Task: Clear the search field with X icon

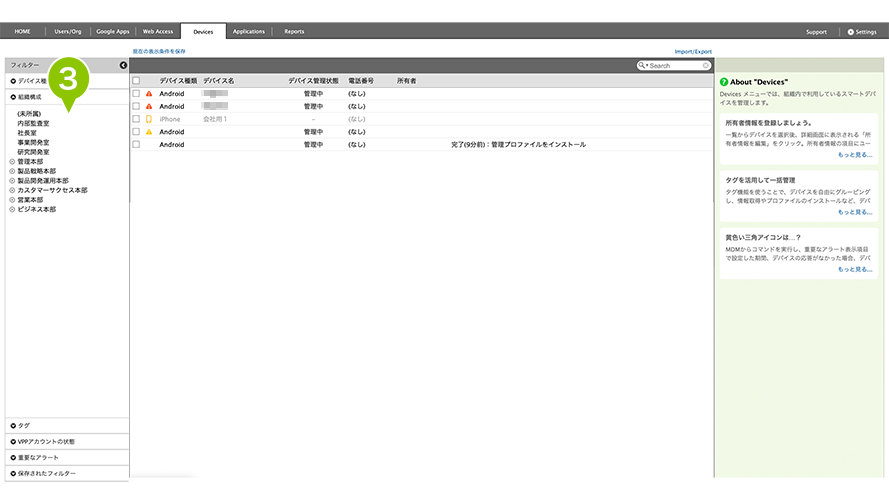Action: pos(706,65)
